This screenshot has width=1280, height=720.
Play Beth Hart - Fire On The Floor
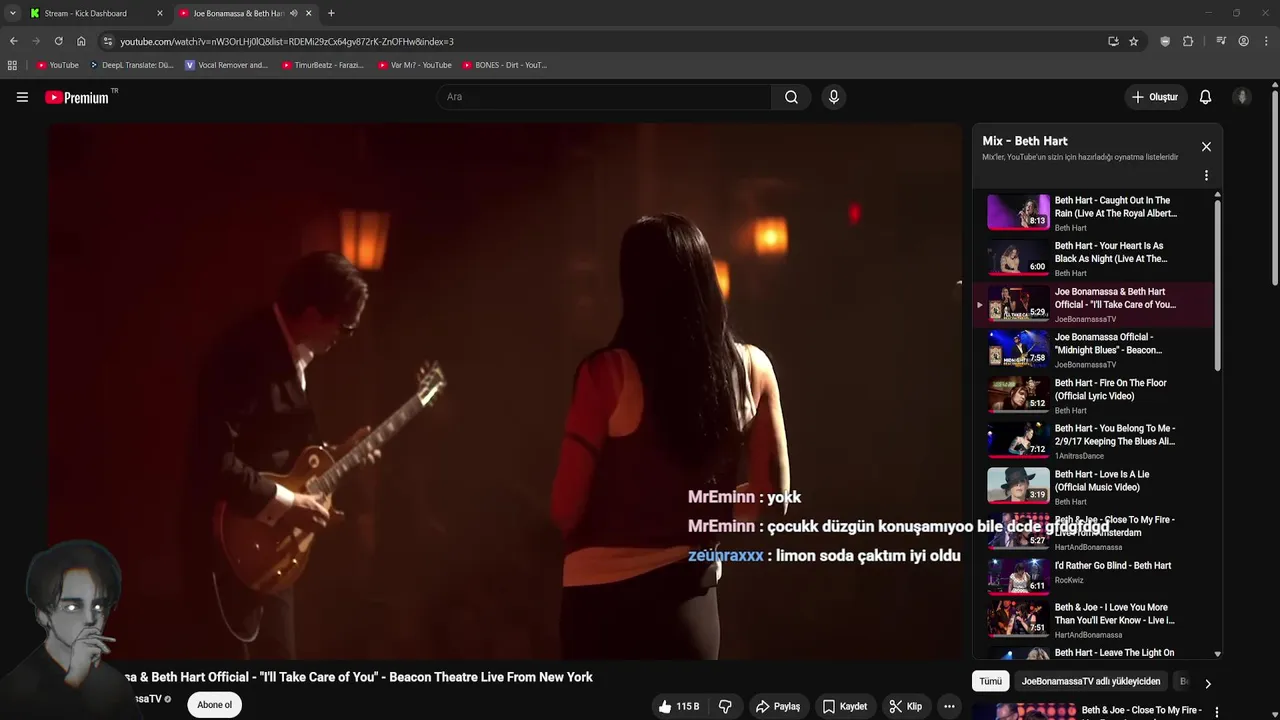click(x=1095, y=396)
